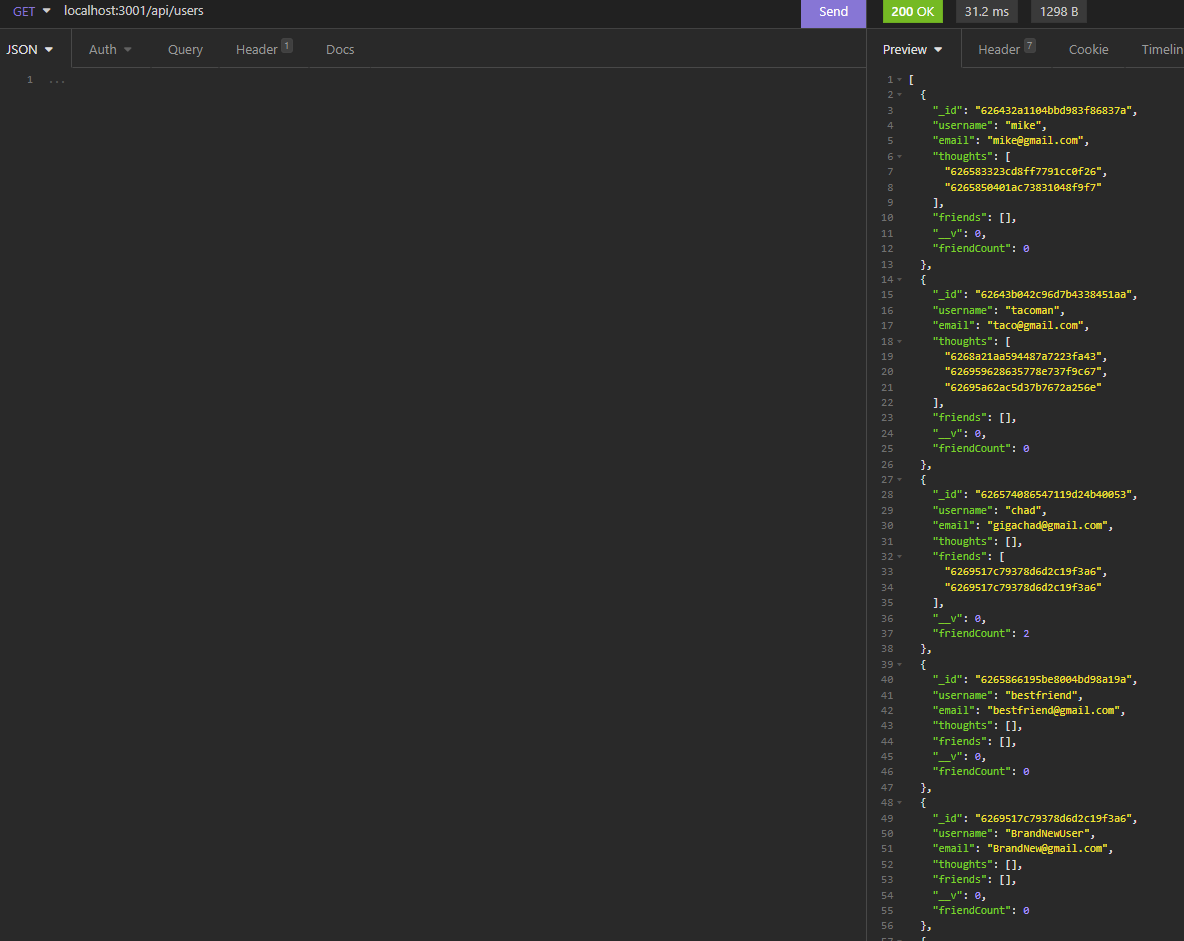
Task: Click the 1298 B response size badge
Action: tap(1058, 11)
